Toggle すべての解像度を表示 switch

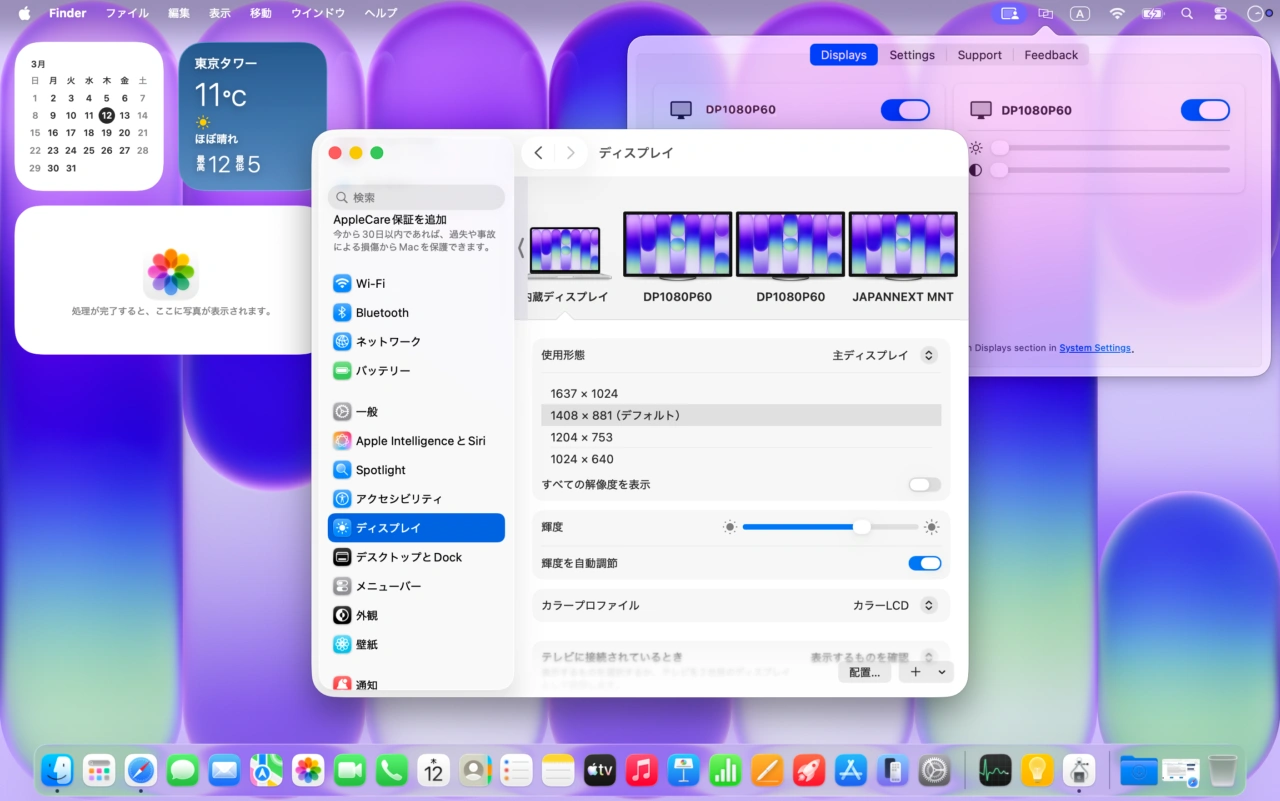[924, 484]
